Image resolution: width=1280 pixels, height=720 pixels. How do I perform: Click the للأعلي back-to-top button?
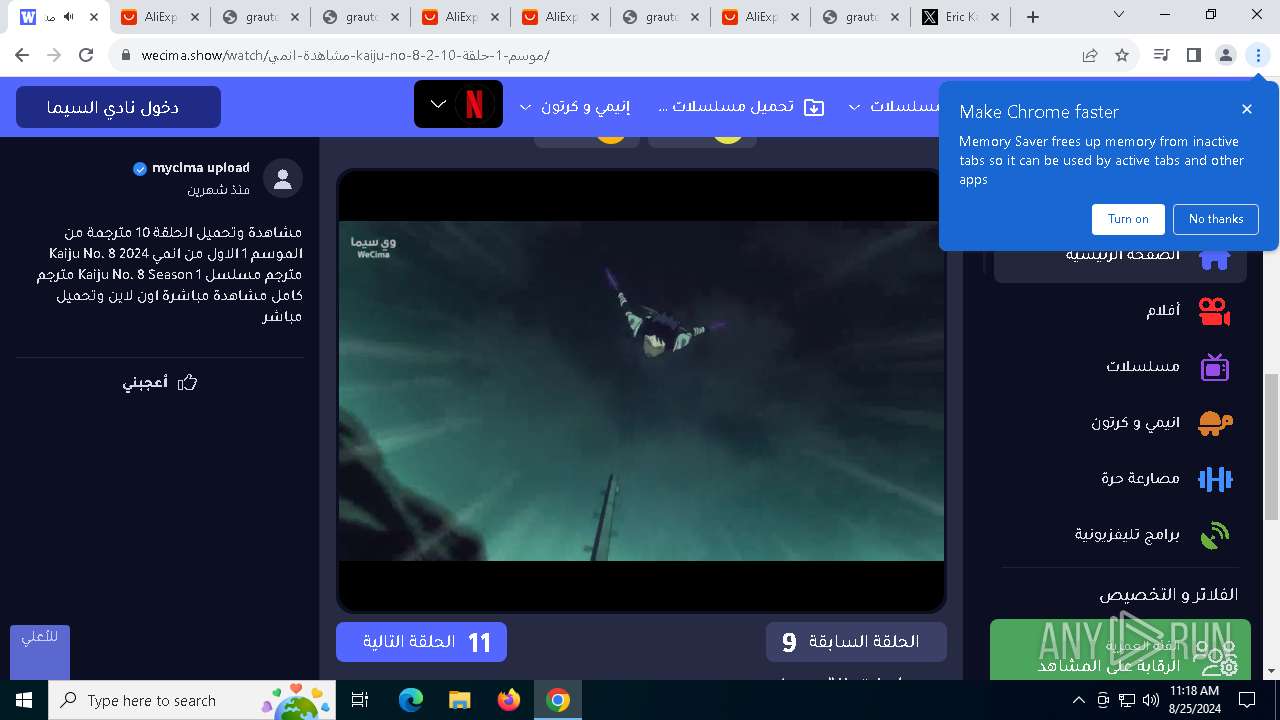40,652
